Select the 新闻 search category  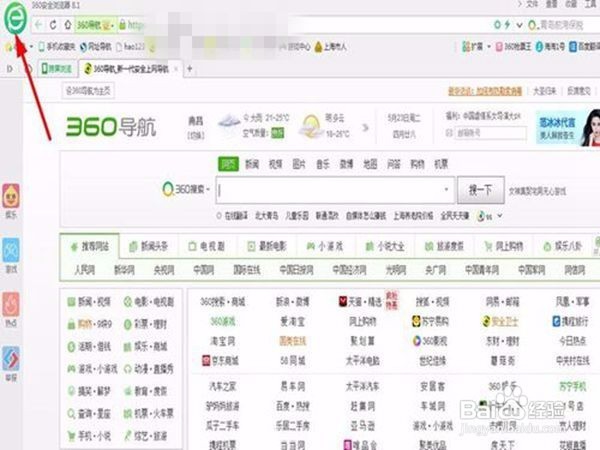(252, 164)
